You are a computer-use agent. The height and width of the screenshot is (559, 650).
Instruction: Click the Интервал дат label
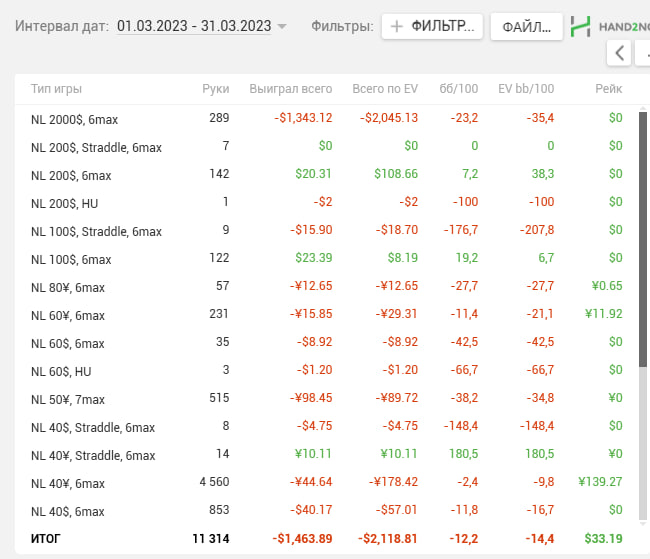[x=62, y=26]
